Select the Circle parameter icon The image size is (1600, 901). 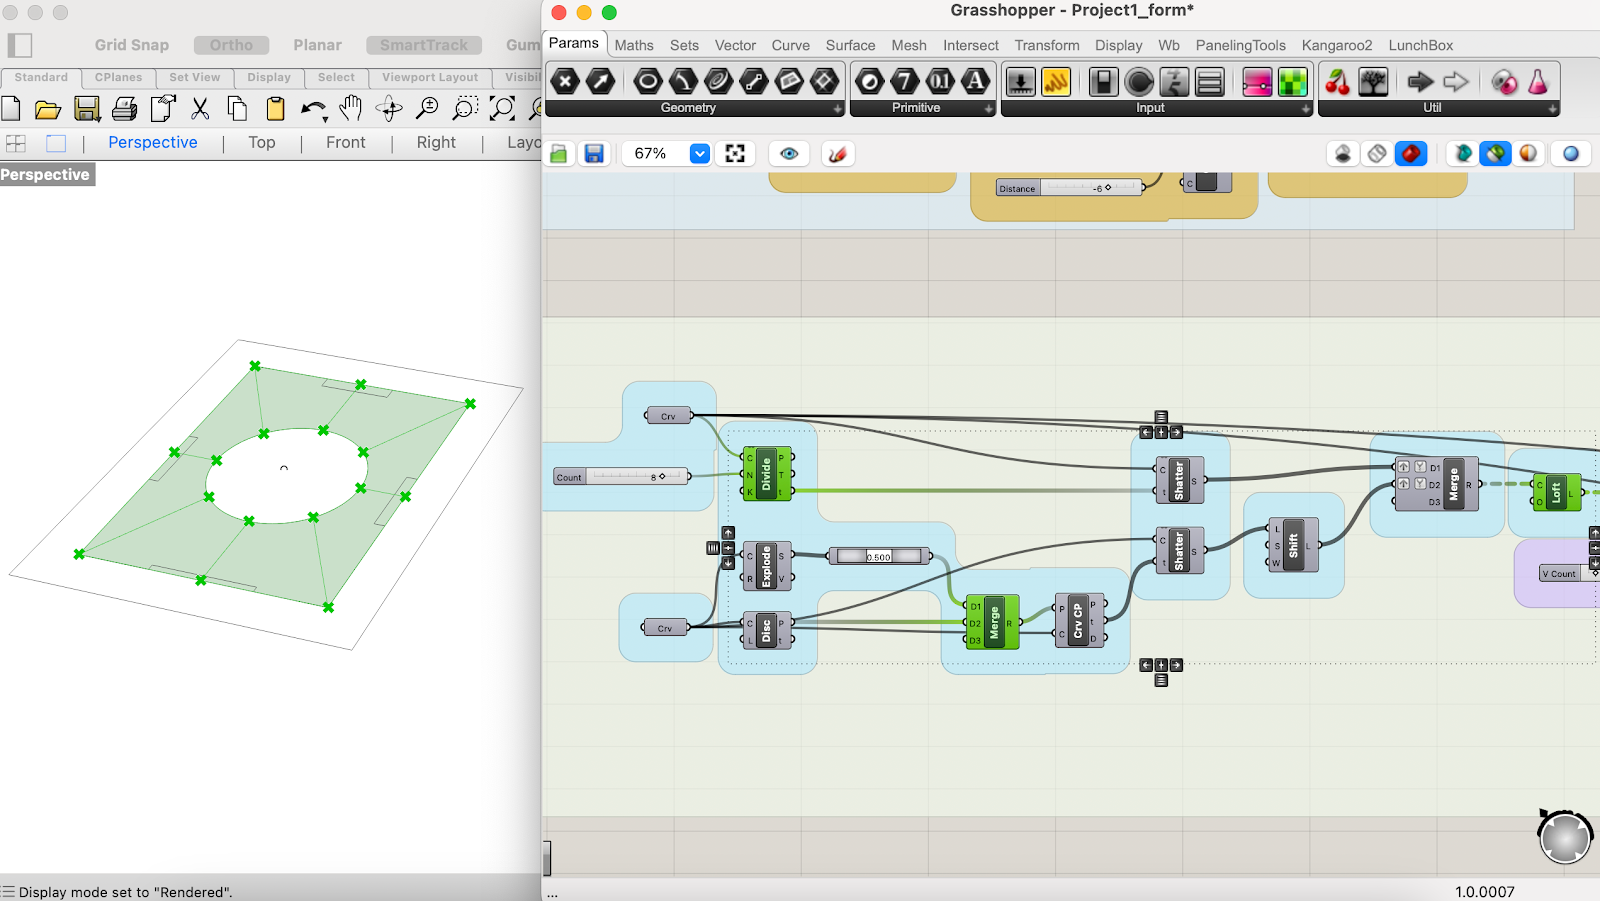[648, 81]
